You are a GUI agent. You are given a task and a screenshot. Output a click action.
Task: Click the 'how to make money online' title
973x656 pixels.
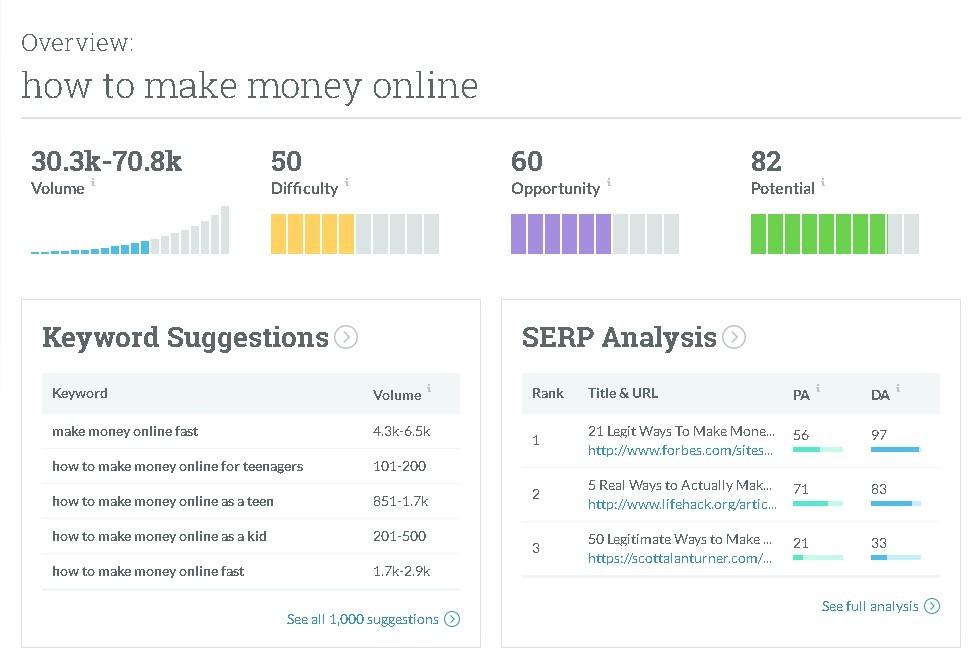[x=249, y=86]
